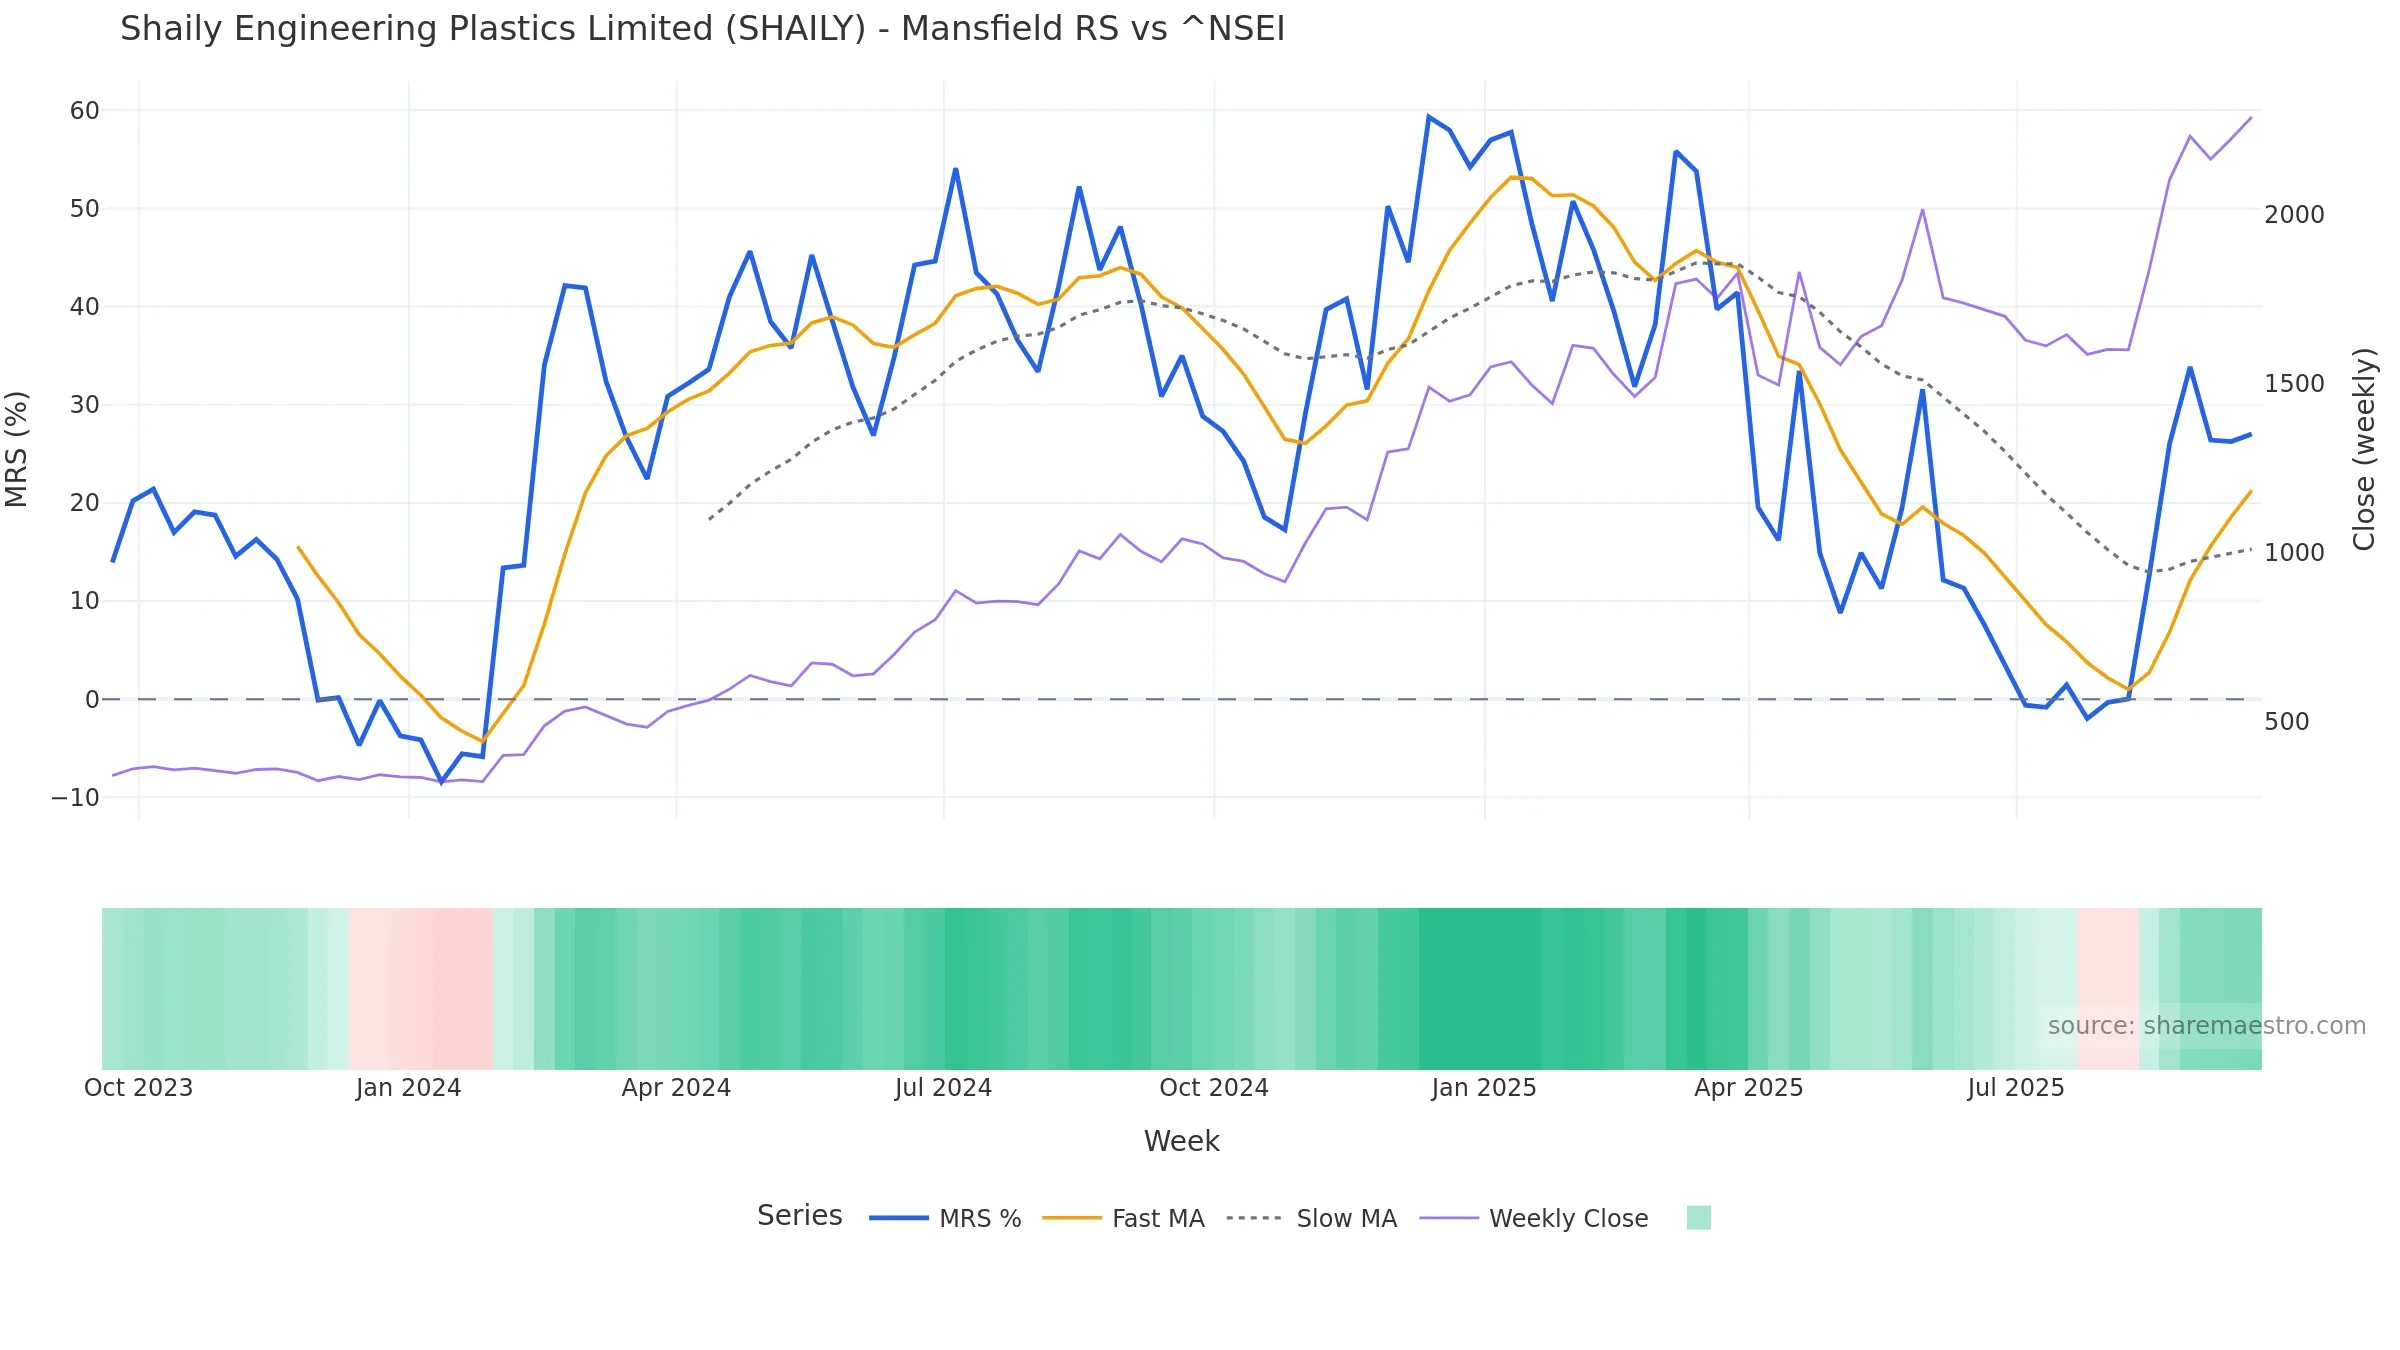Click the 'Close (weekly)' axis title

pos(2364,449)
